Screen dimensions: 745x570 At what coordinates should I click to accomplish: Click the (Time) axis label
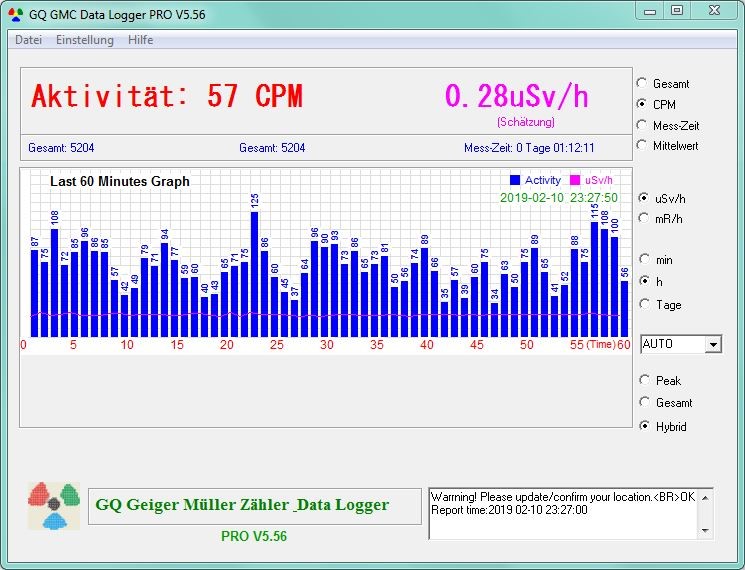[x=601, y=344]
